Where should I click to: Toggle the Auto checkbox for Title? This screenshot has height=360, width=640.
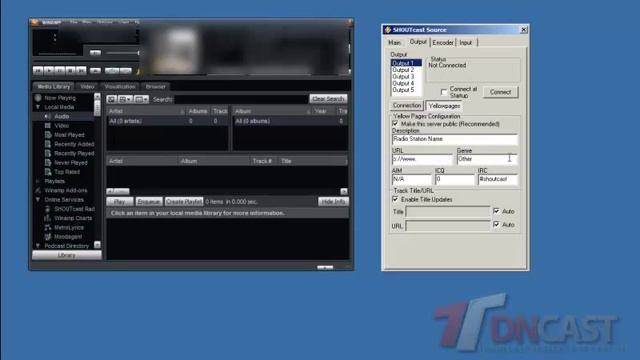coord(496,211)
